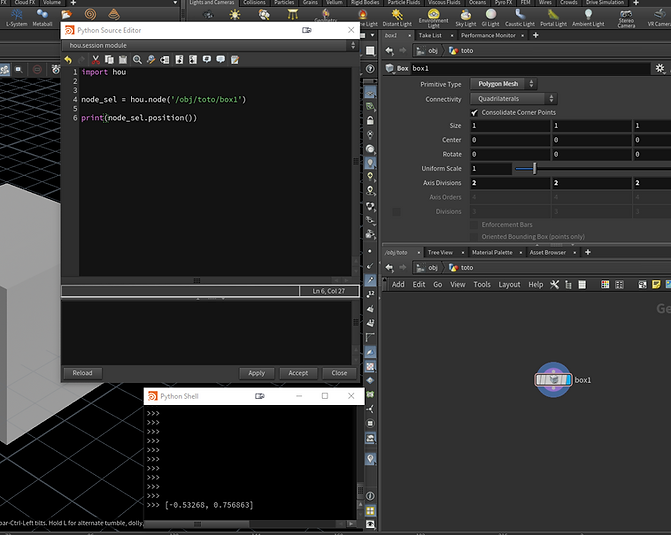The image size is (671, 535).
Task: Add a Sky Light from the shelf
Action: pyautogui.click(x=466, y=18)
